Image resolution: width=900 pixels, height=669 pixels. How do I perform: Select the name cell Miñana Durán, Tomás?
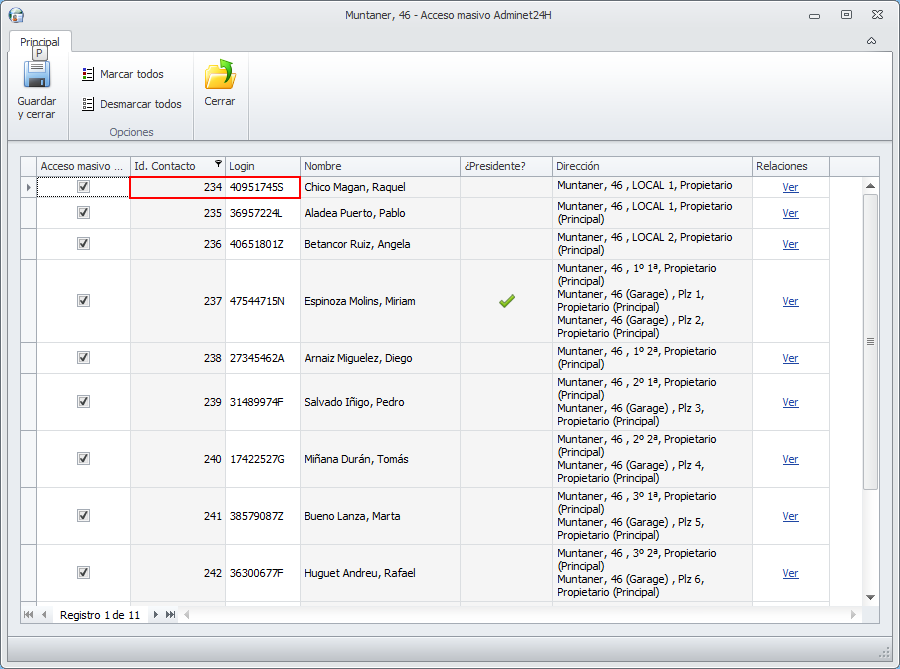click(x=380, y=459)
